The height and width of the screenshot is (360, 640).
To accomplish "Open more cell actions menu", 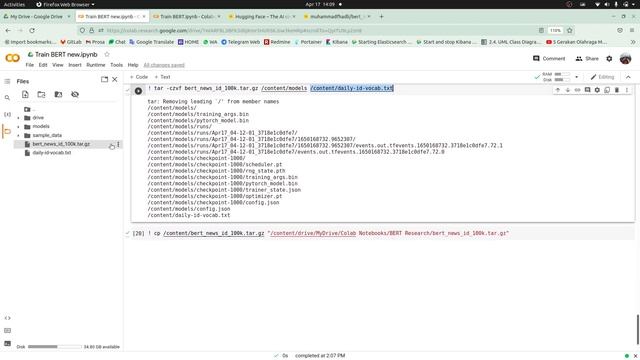I will tap(627, 90).
